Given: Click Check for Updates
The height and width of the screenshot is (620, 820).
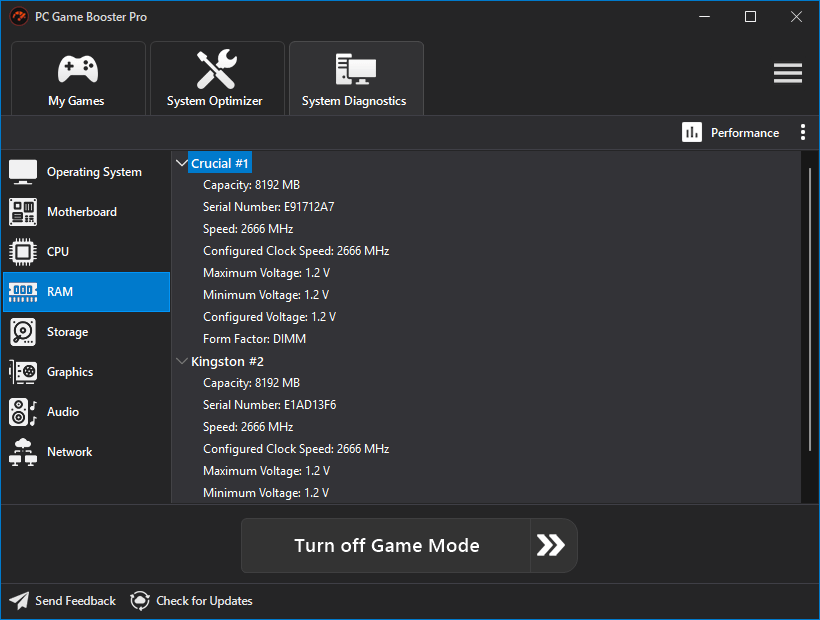Looking at the screenshot, I should click(x=191, y=601).
